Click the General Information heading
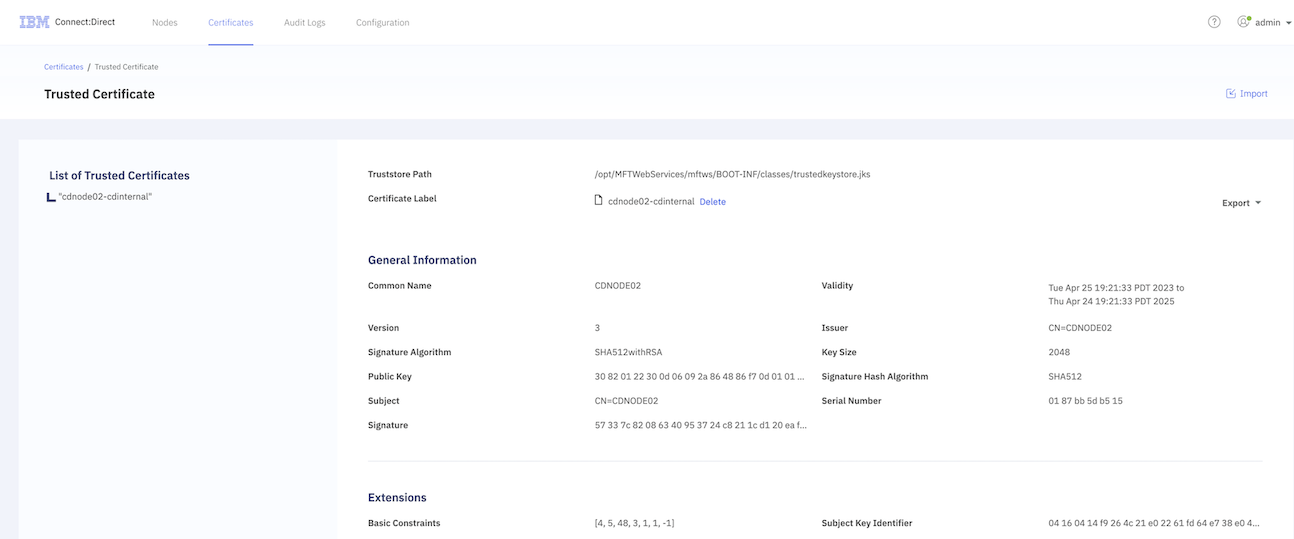This screenshot has height=539, width=1294. point(422,260)
